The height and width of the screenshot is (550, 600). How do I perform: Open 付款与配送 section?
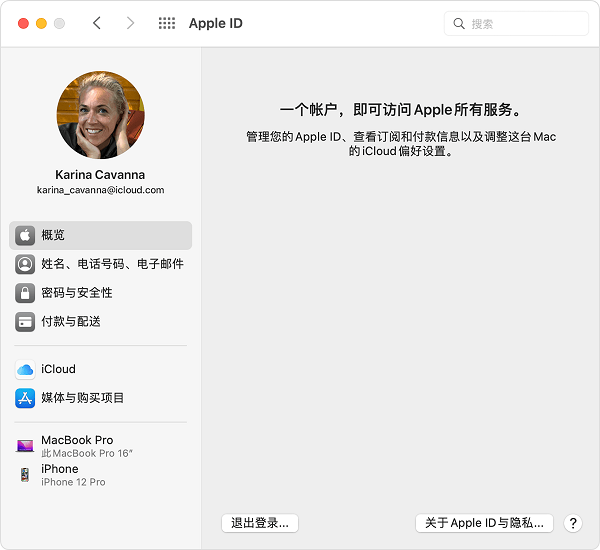(101, 322)
